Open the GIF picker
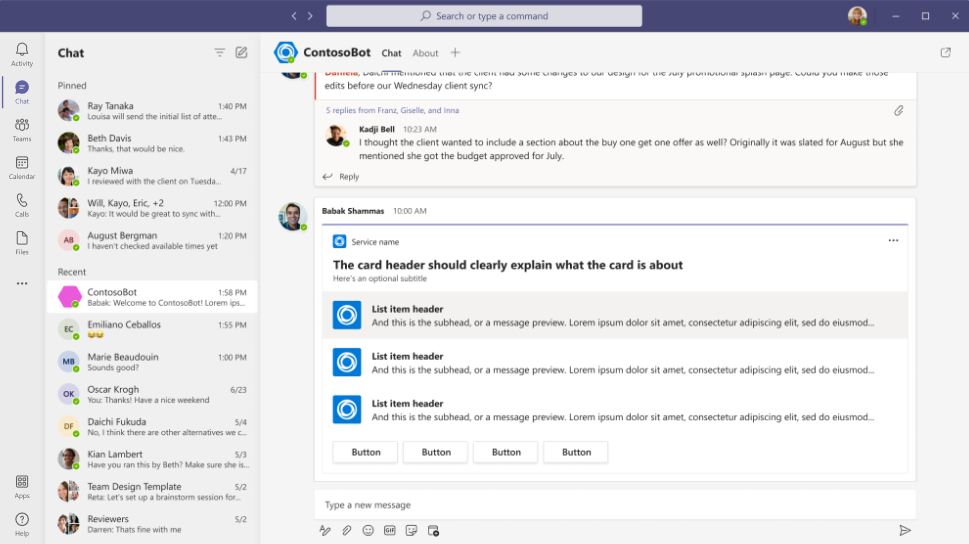969x544 pixels. (x=389, y=530)
